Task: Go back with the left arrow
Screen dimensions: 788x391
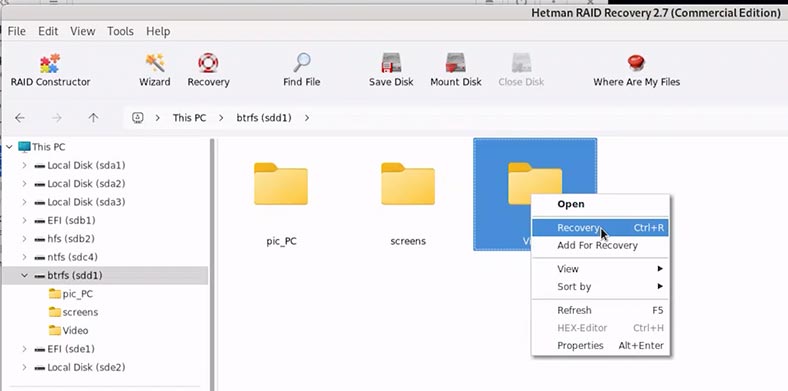Action: point(20,118)
